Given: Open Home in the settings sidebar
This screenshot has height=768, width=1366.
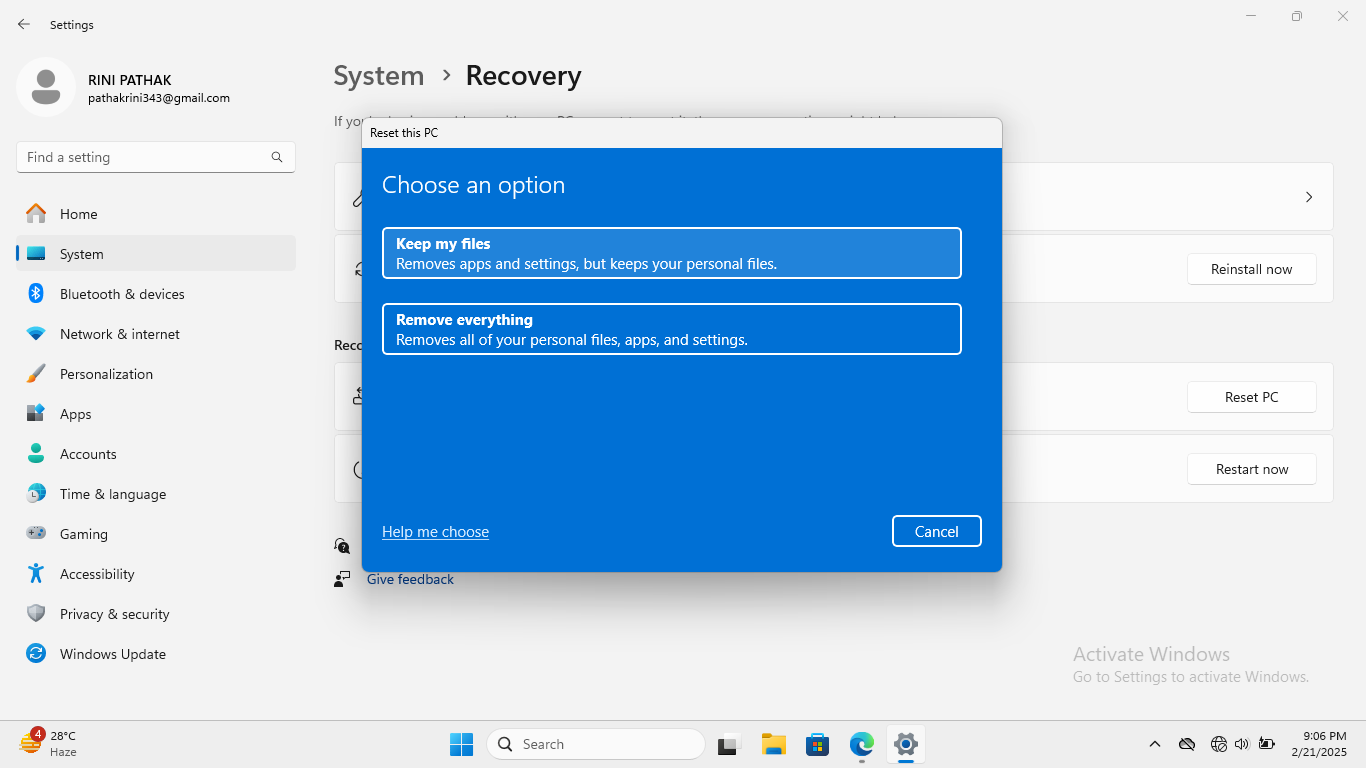Looking at the screenshot, I should [78, 214].
